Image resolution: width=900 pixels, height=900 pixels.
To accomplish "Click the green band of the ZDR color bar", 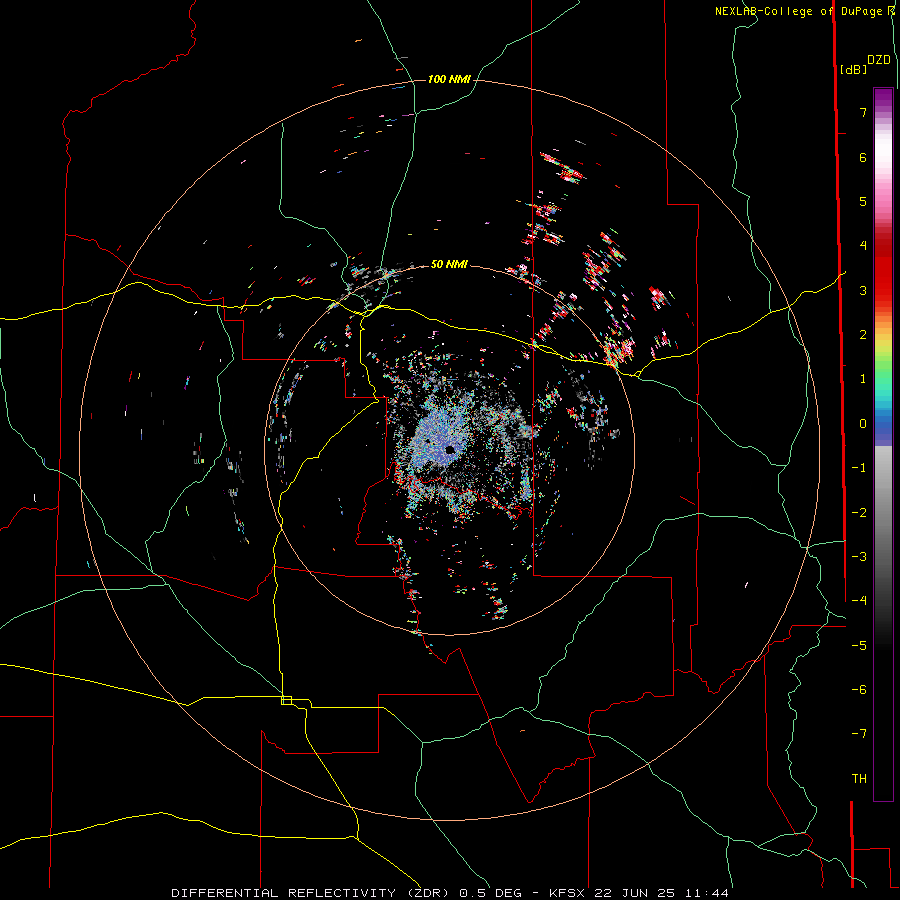I will click(883, 367).
